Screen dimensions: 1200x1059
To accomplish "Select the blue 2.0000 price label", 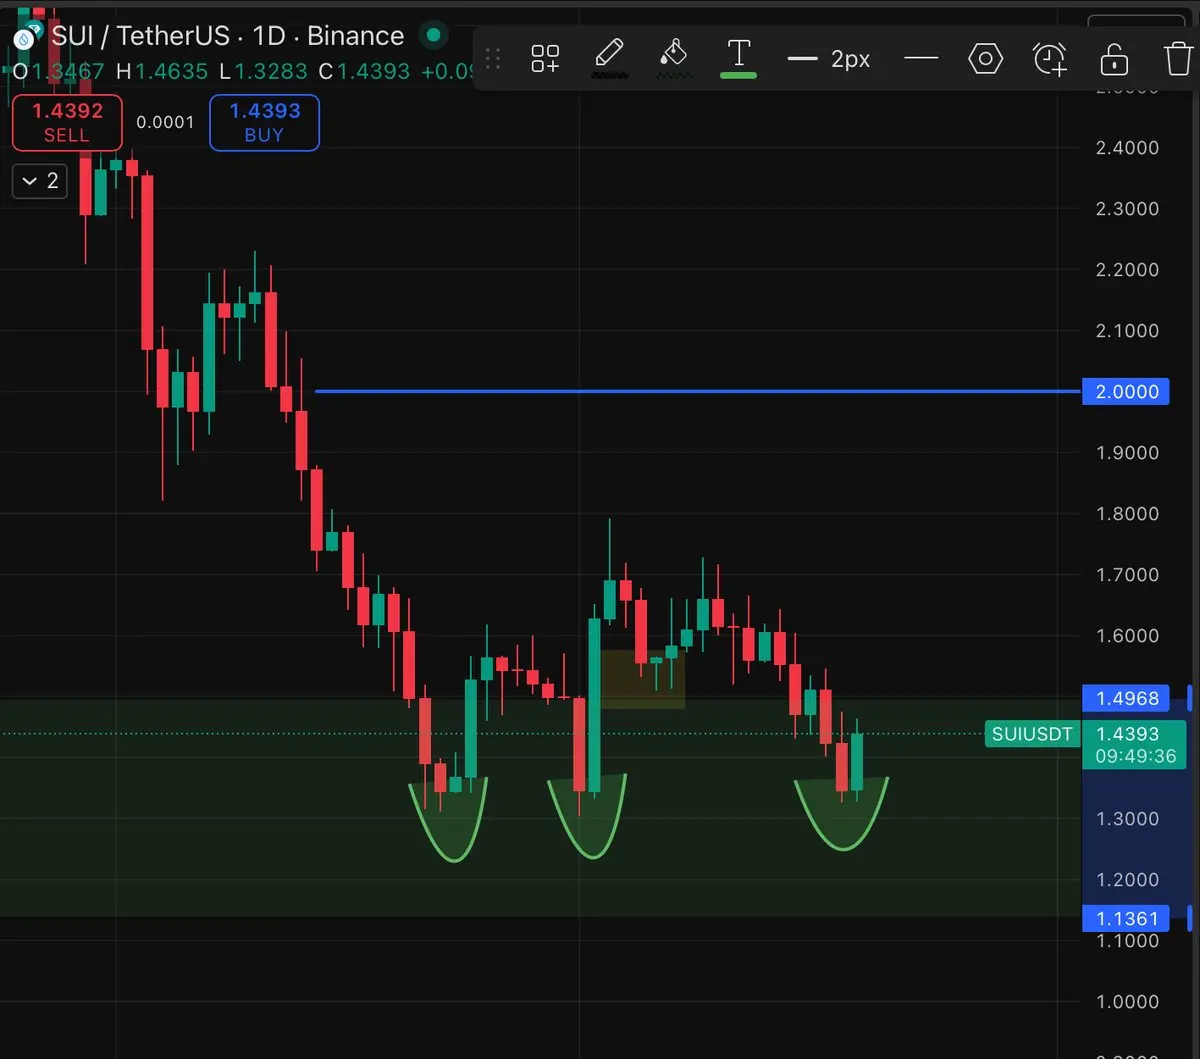I will 1127,392.
